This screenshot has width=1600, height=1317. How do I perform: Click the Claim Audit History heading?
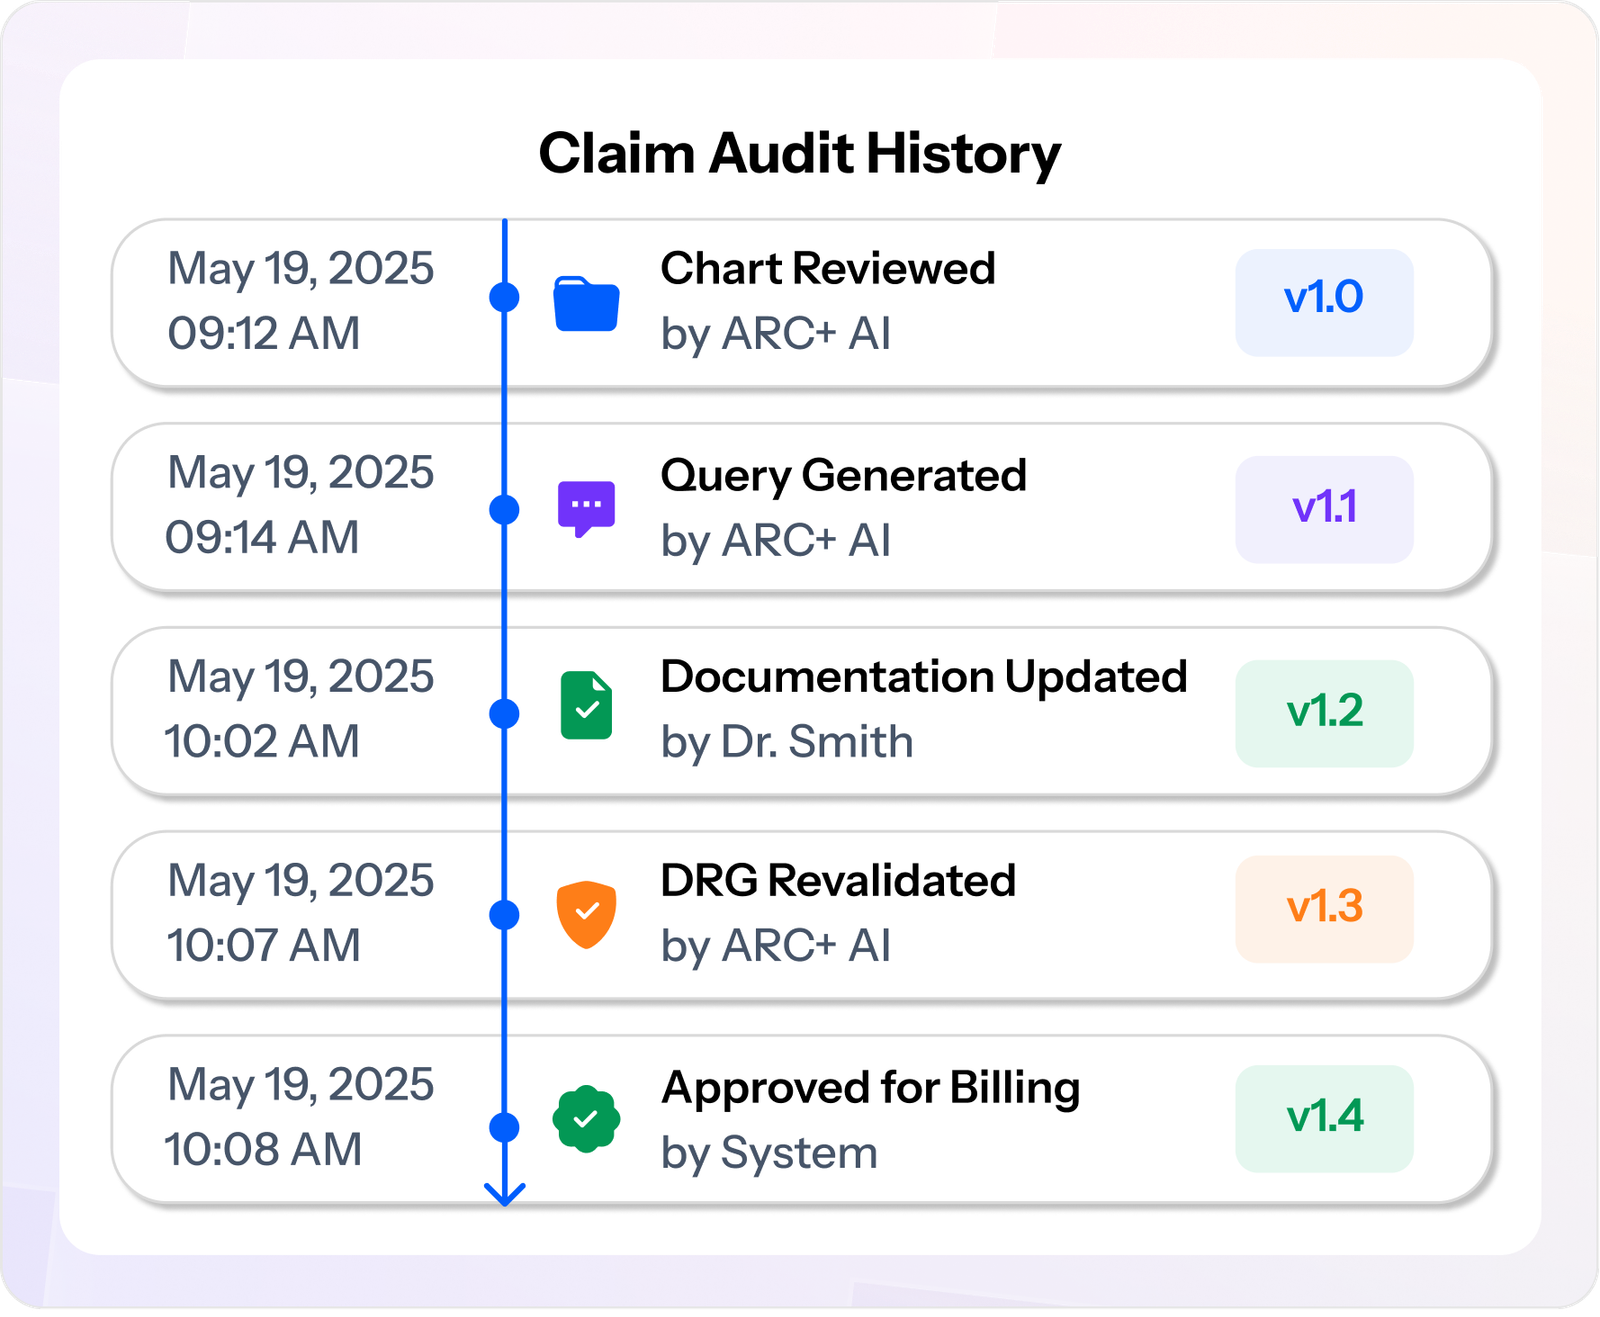(800, 155)
